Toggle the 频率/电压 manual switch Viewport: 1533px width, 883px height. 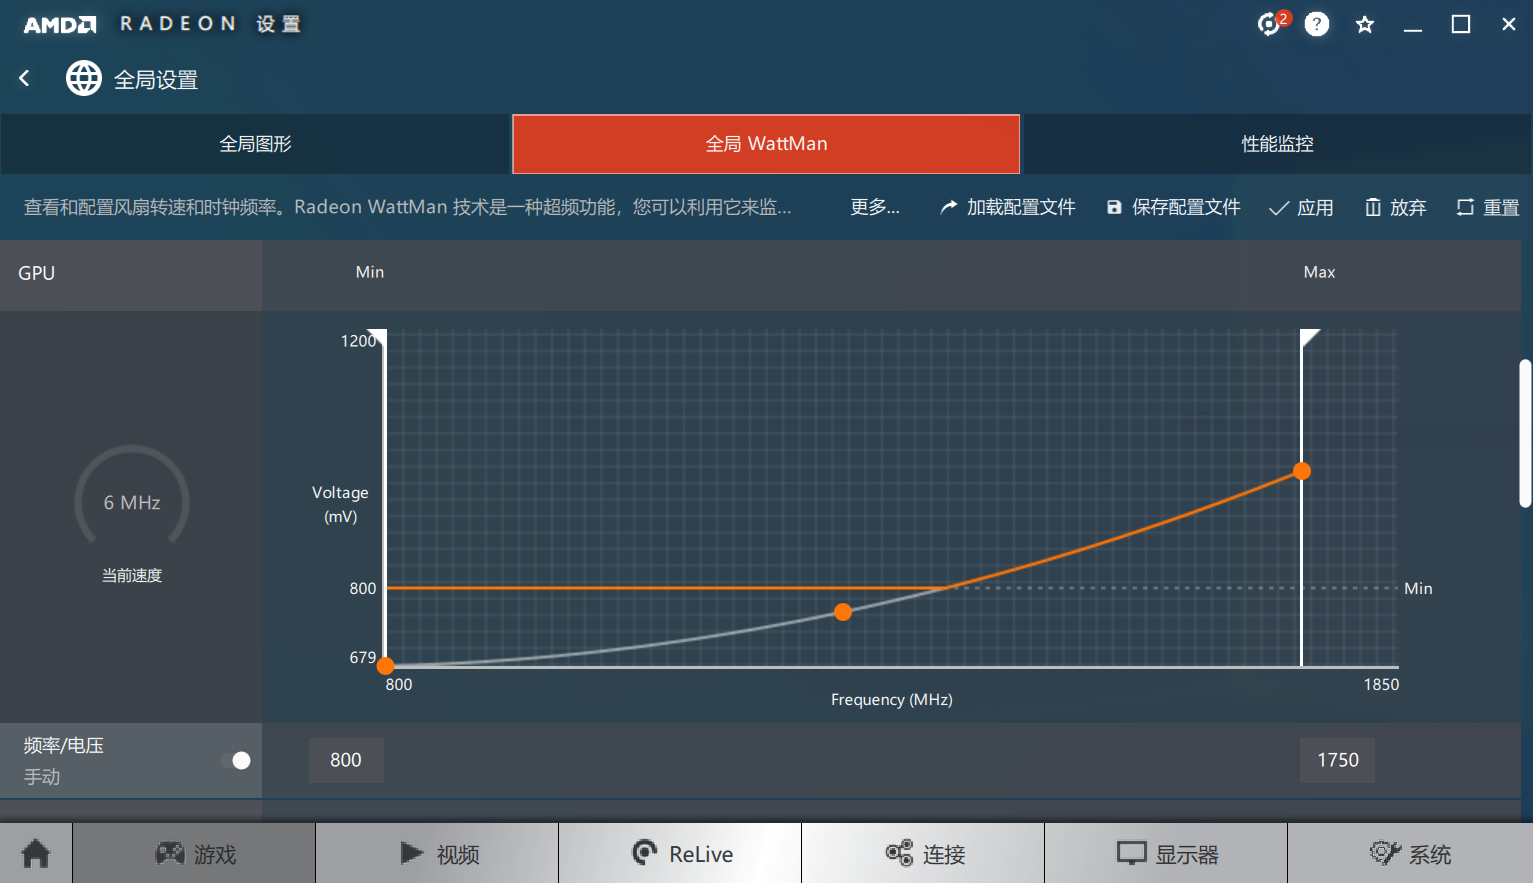pos(236,761)
